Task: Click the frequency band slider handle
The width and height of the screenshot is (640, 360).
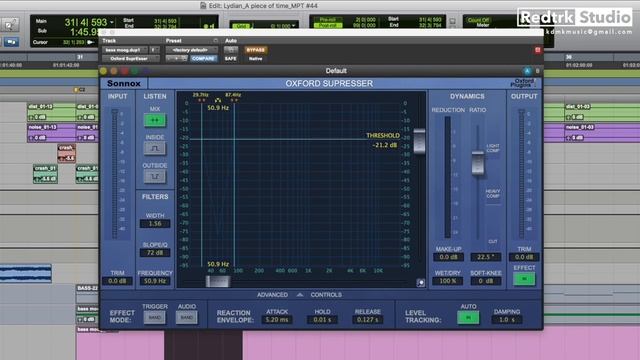Action: point(218,281)
